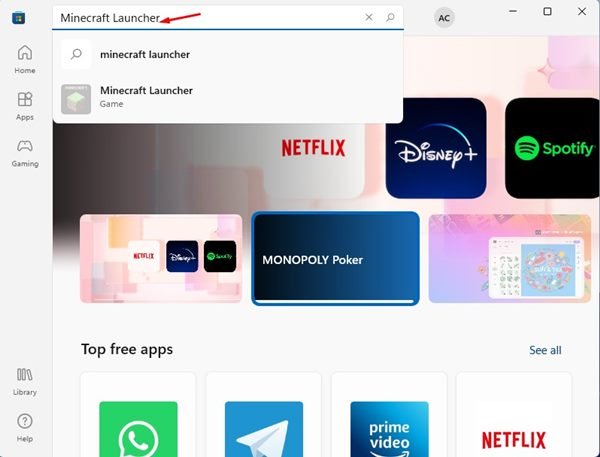The height and width of the screenshot is (457, 600).
Task: Select the pastel design app carousel card
Action: point(510,259)
